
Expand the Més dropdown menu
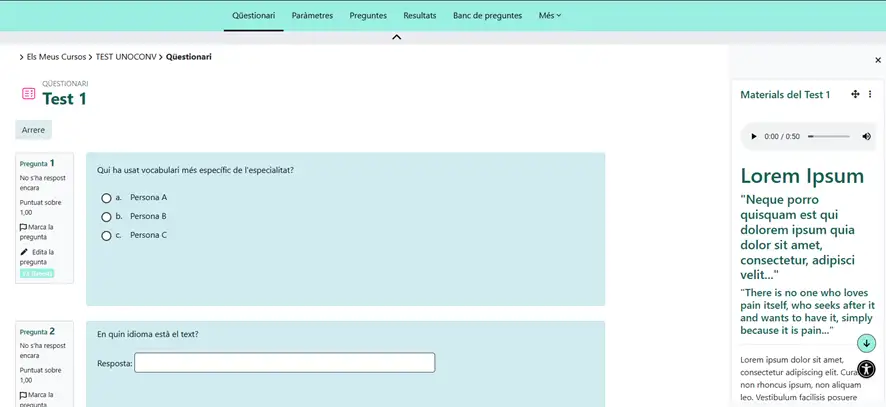click(x=549, y=15)
